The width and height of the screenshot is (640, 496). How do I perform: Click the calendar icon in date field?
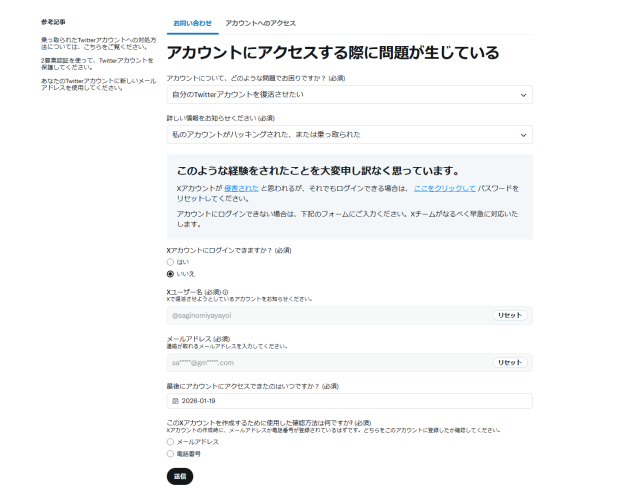(175, 401)
